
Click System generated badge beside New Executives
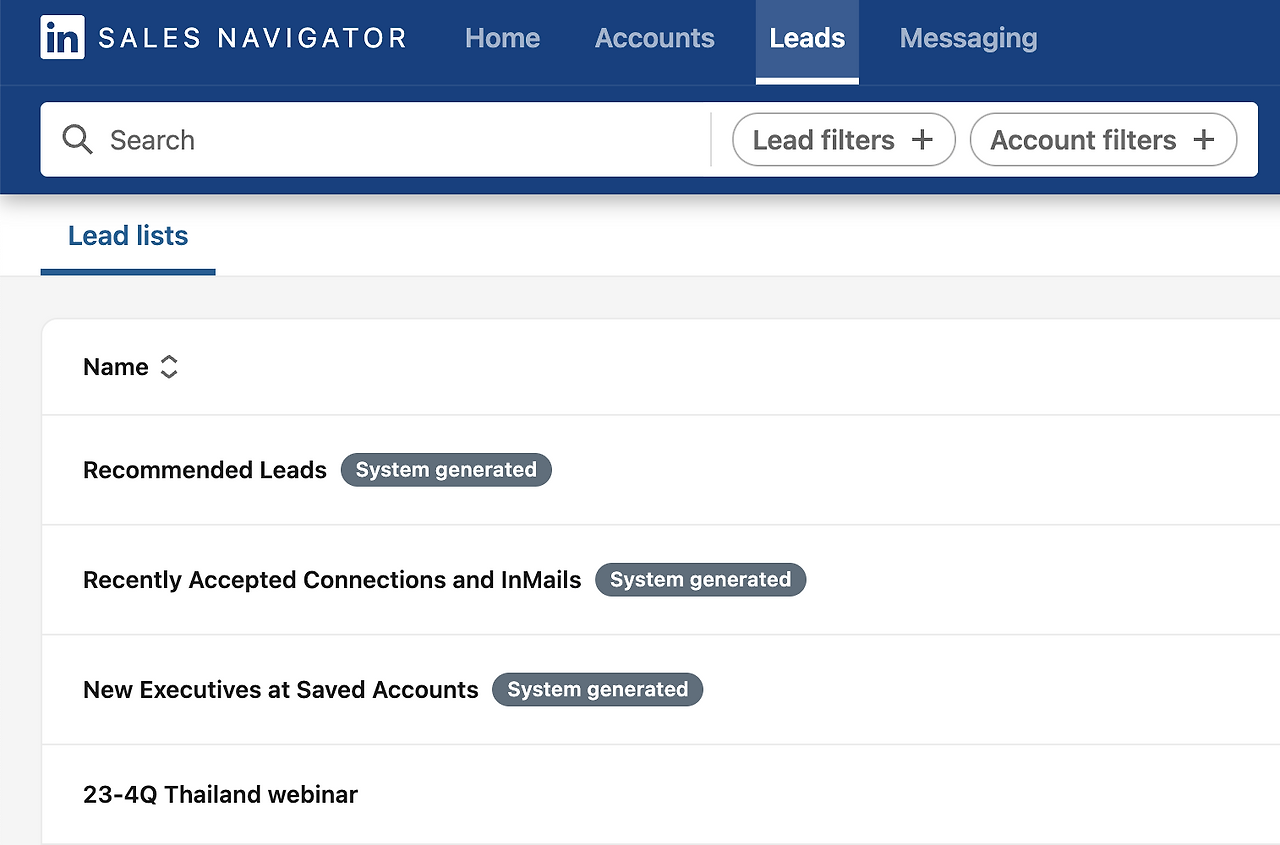click(597, 690)
